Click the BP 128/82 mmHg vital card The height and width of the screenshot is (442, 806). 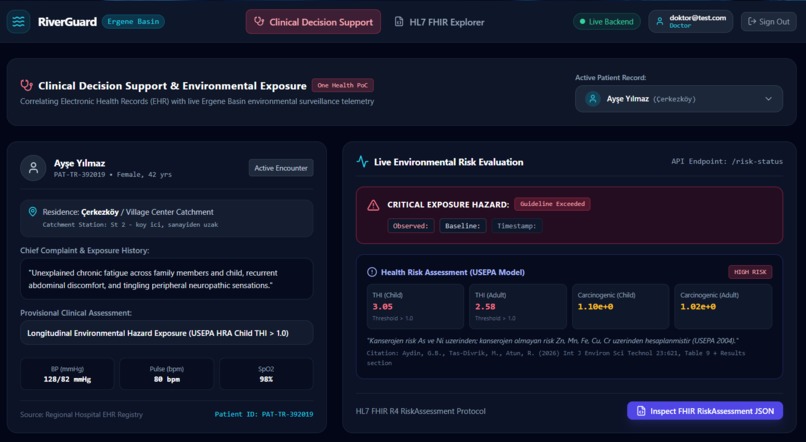(67, 374)
